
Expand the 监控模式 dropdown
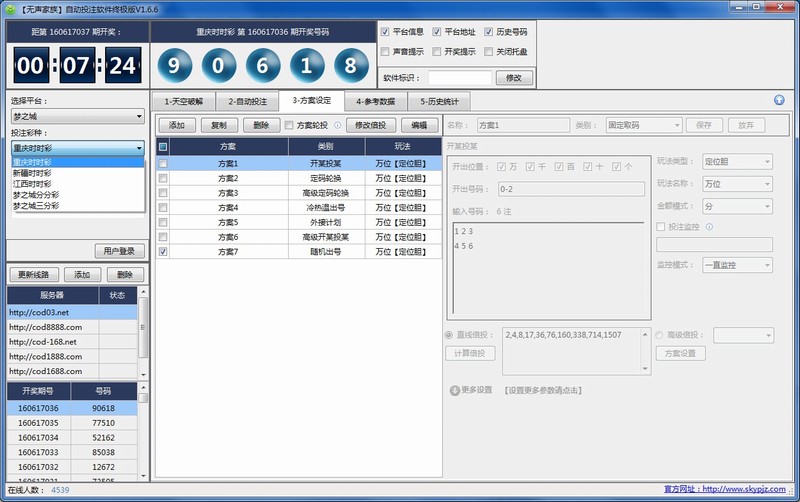[738, 264]
